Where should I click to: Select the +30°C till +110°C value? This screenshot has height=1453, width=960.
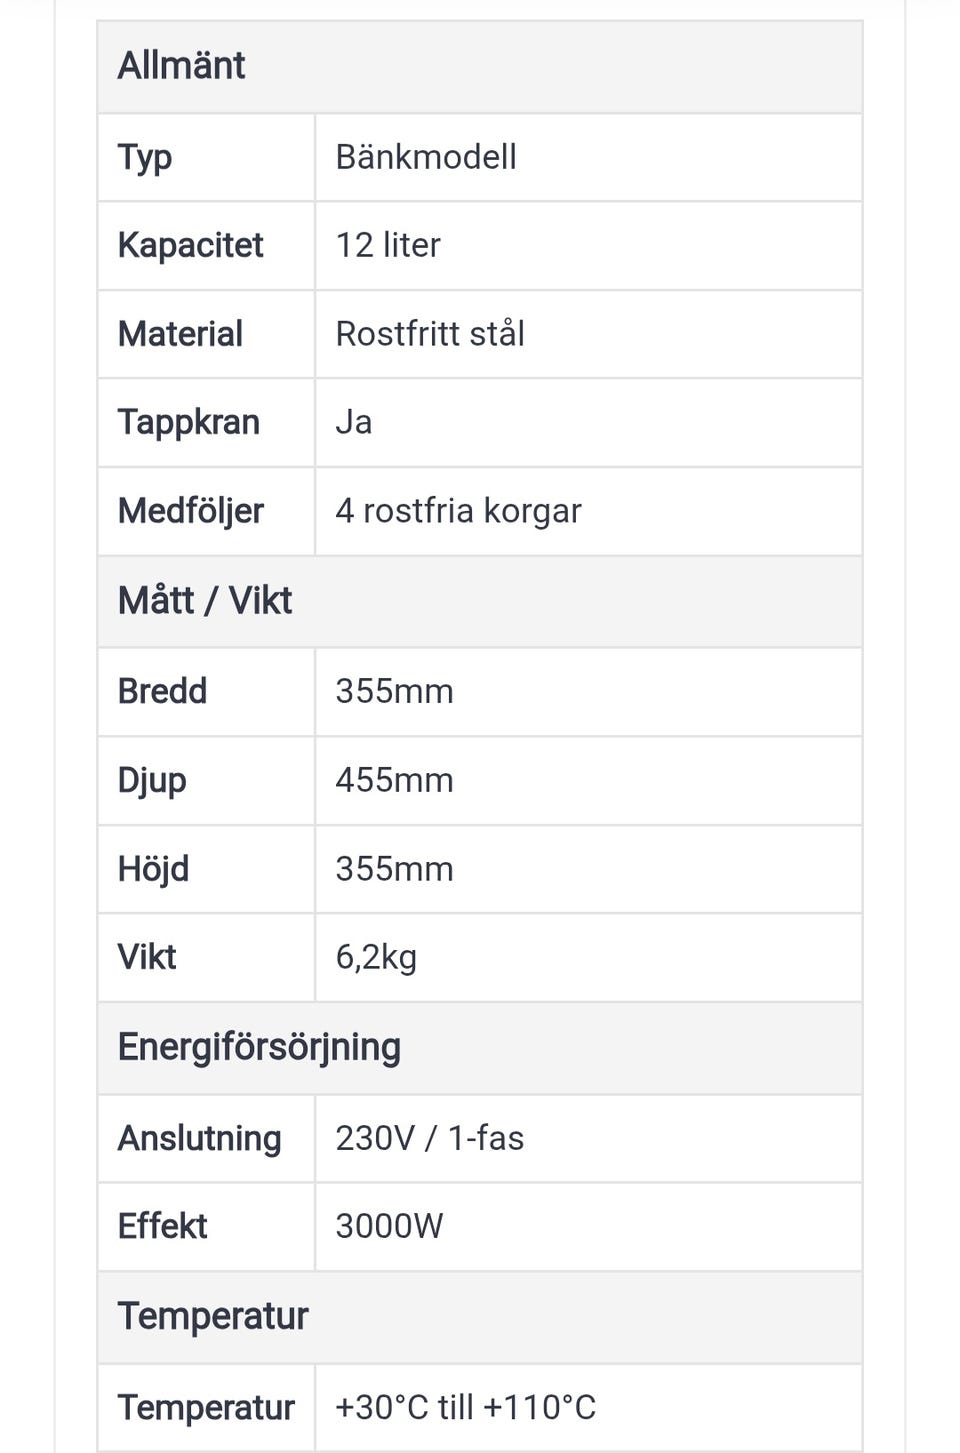(x=465, y=1407)
